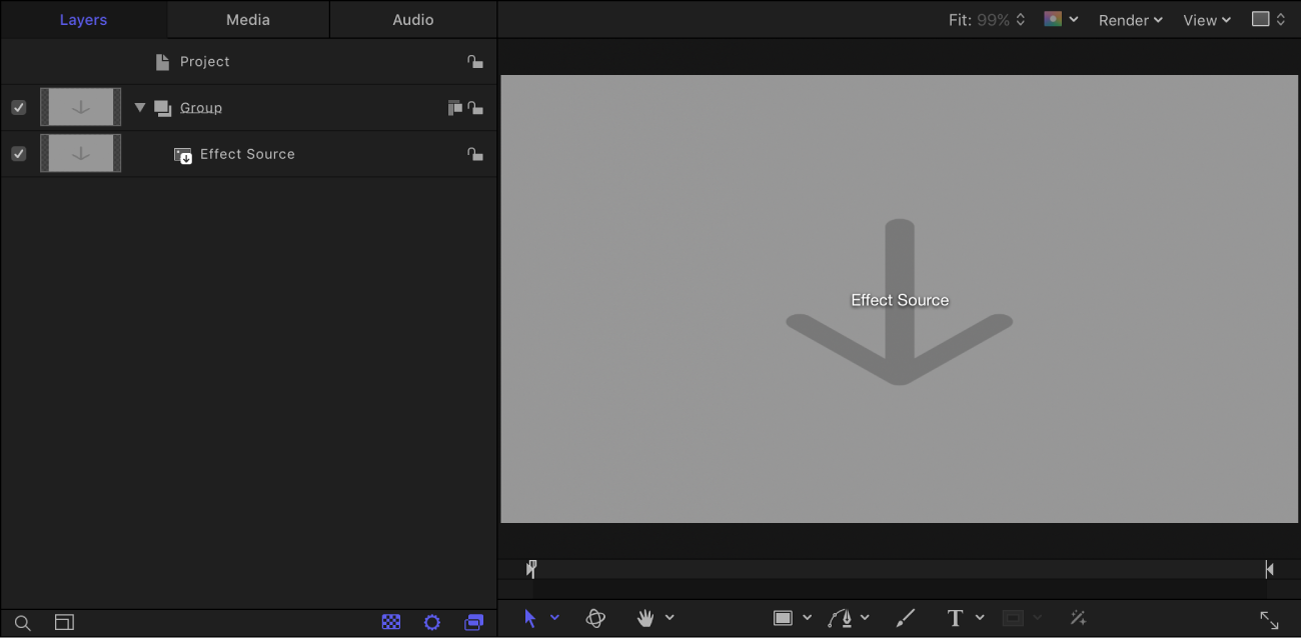Activate the 3D Transform tool

point(596,617)
